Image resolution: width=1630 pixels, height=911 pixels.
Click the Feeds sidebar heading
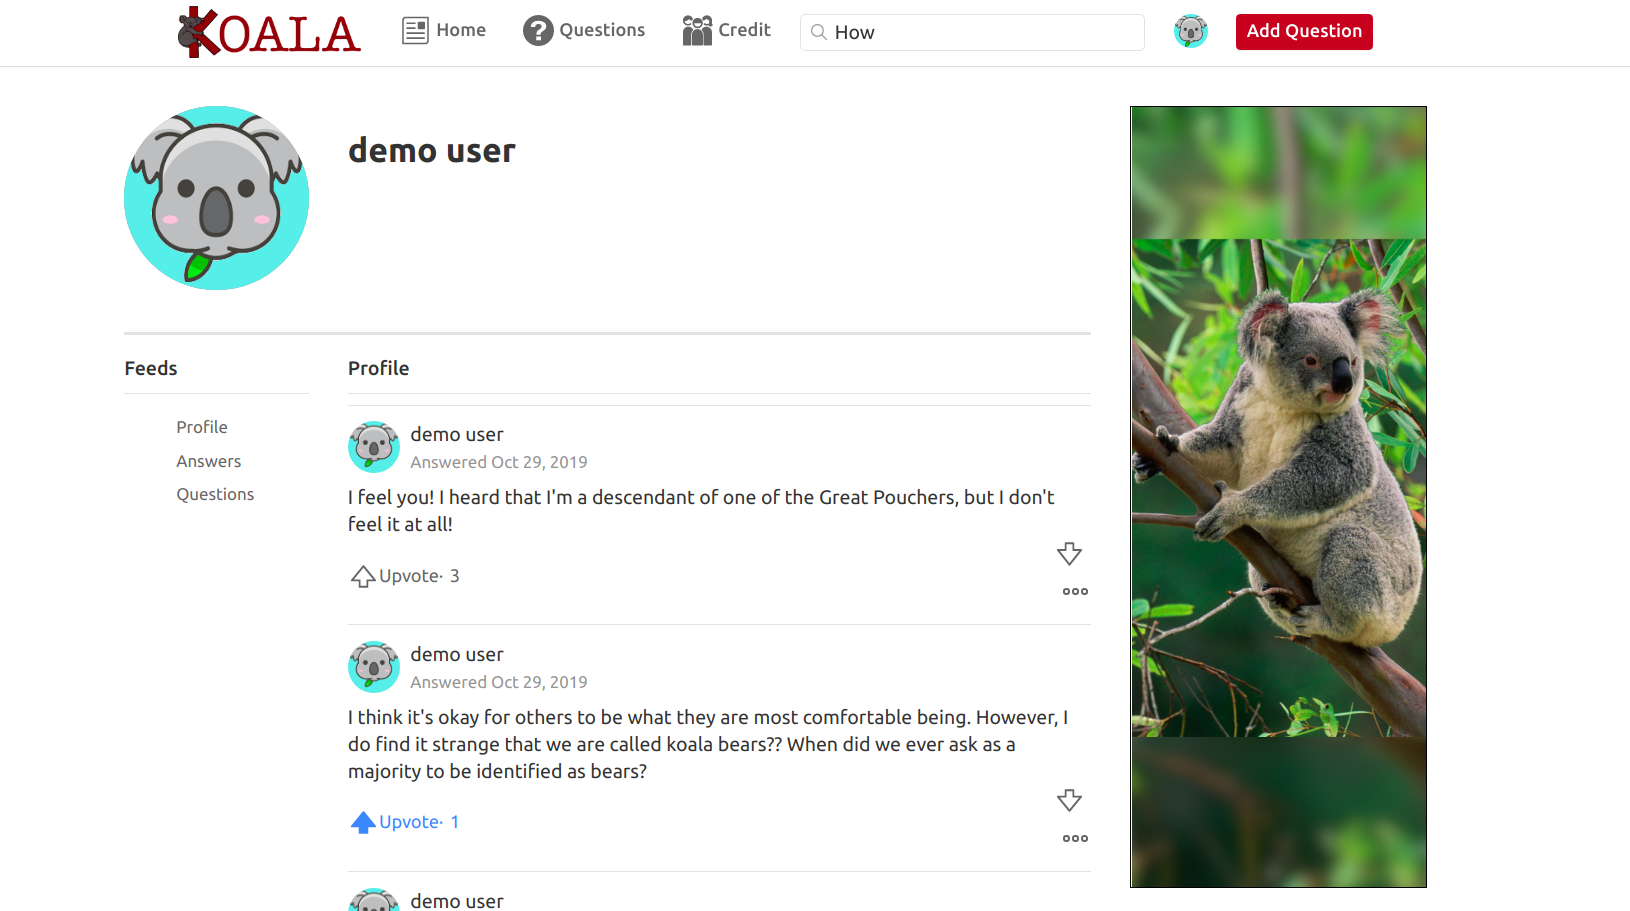pyautogui.click(x=151, y=368)
